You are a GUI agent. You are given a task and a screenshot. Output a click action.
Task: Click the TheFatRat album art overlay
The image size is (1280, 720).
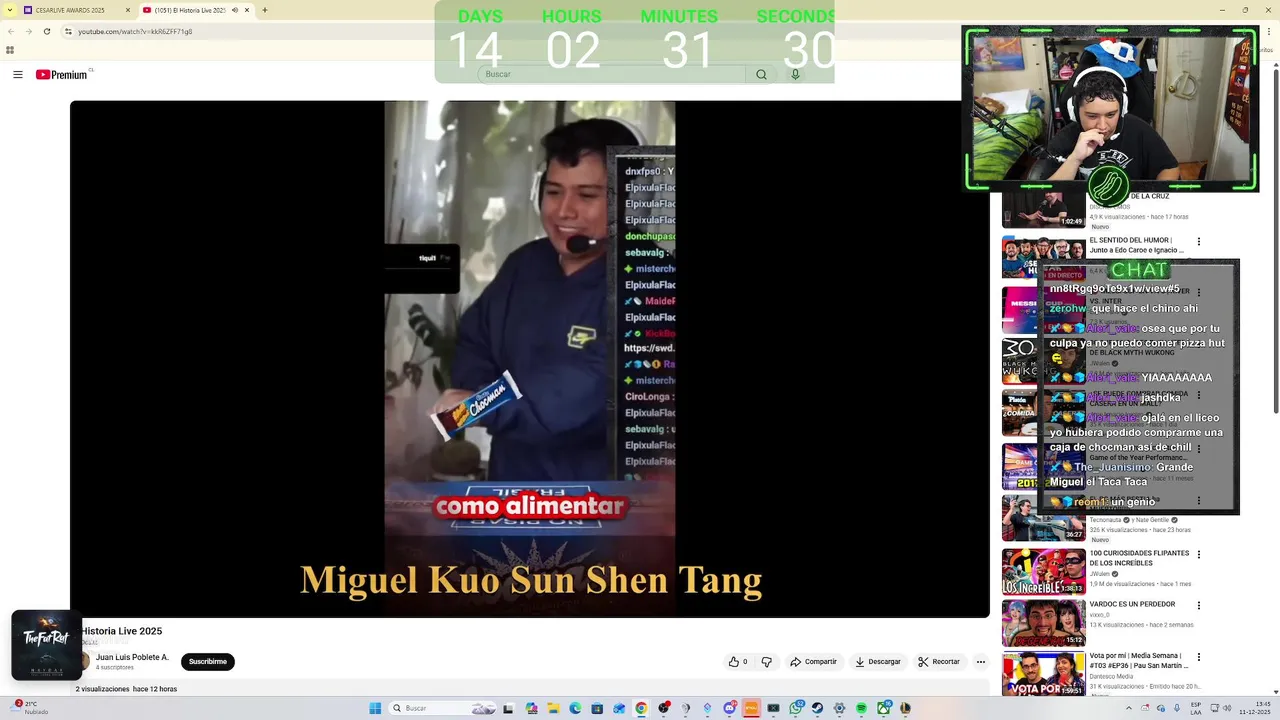(46, 645)
